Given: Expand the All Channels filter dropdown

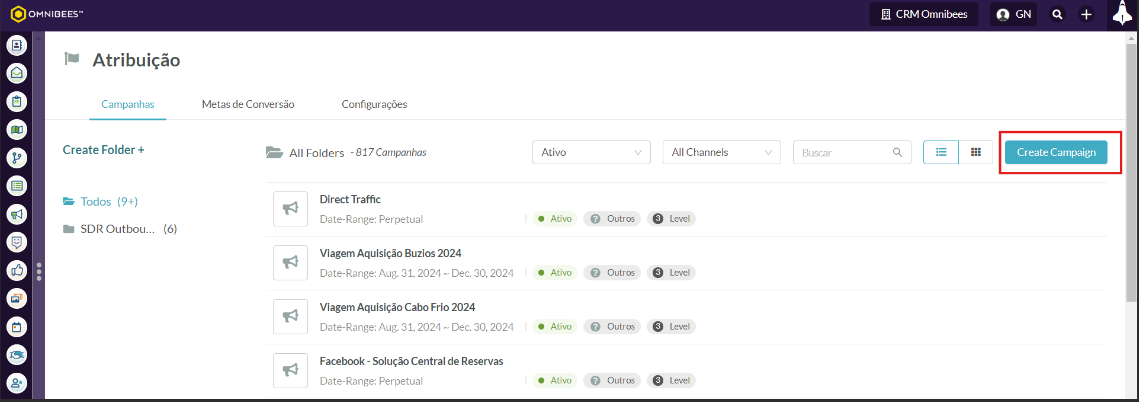Looking at the screenshot, I should click(721, 152).
